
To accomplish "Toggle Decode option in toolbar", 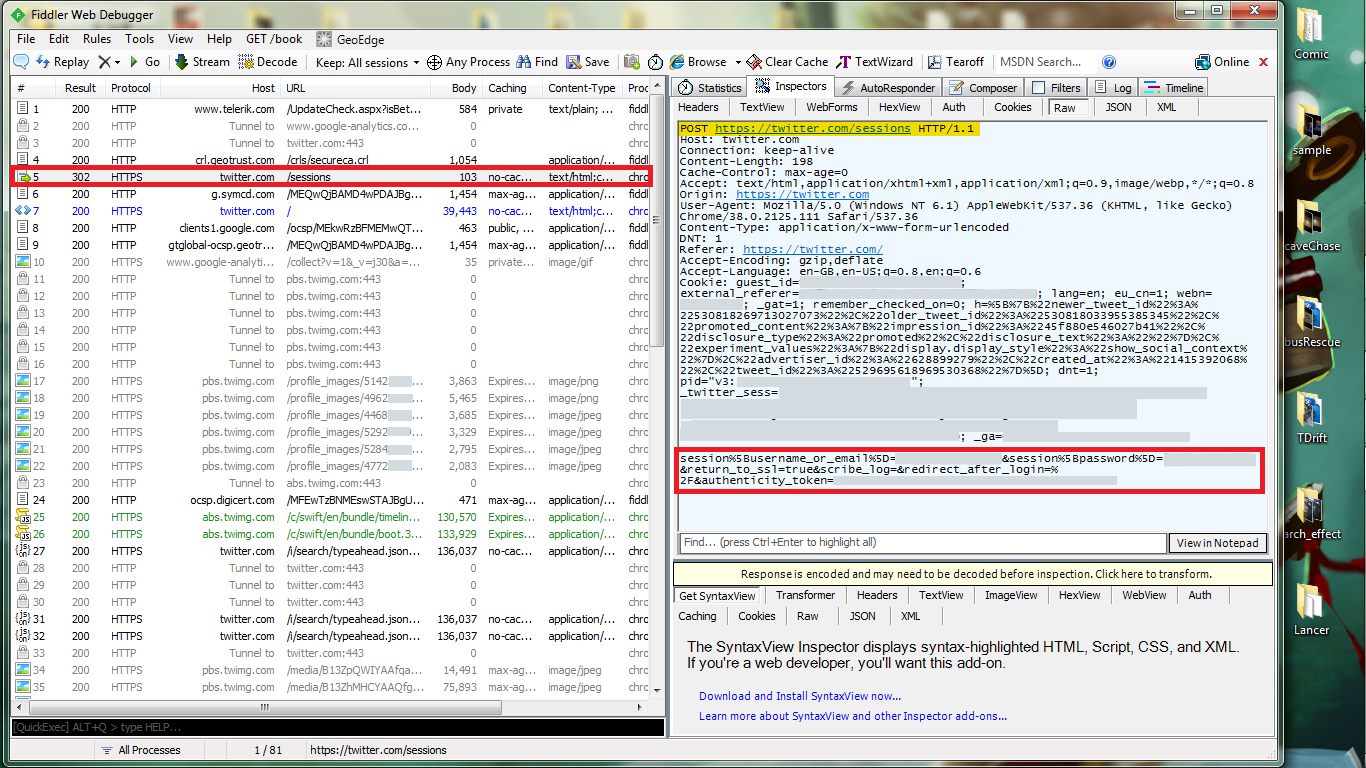I will tap(267, 62).
